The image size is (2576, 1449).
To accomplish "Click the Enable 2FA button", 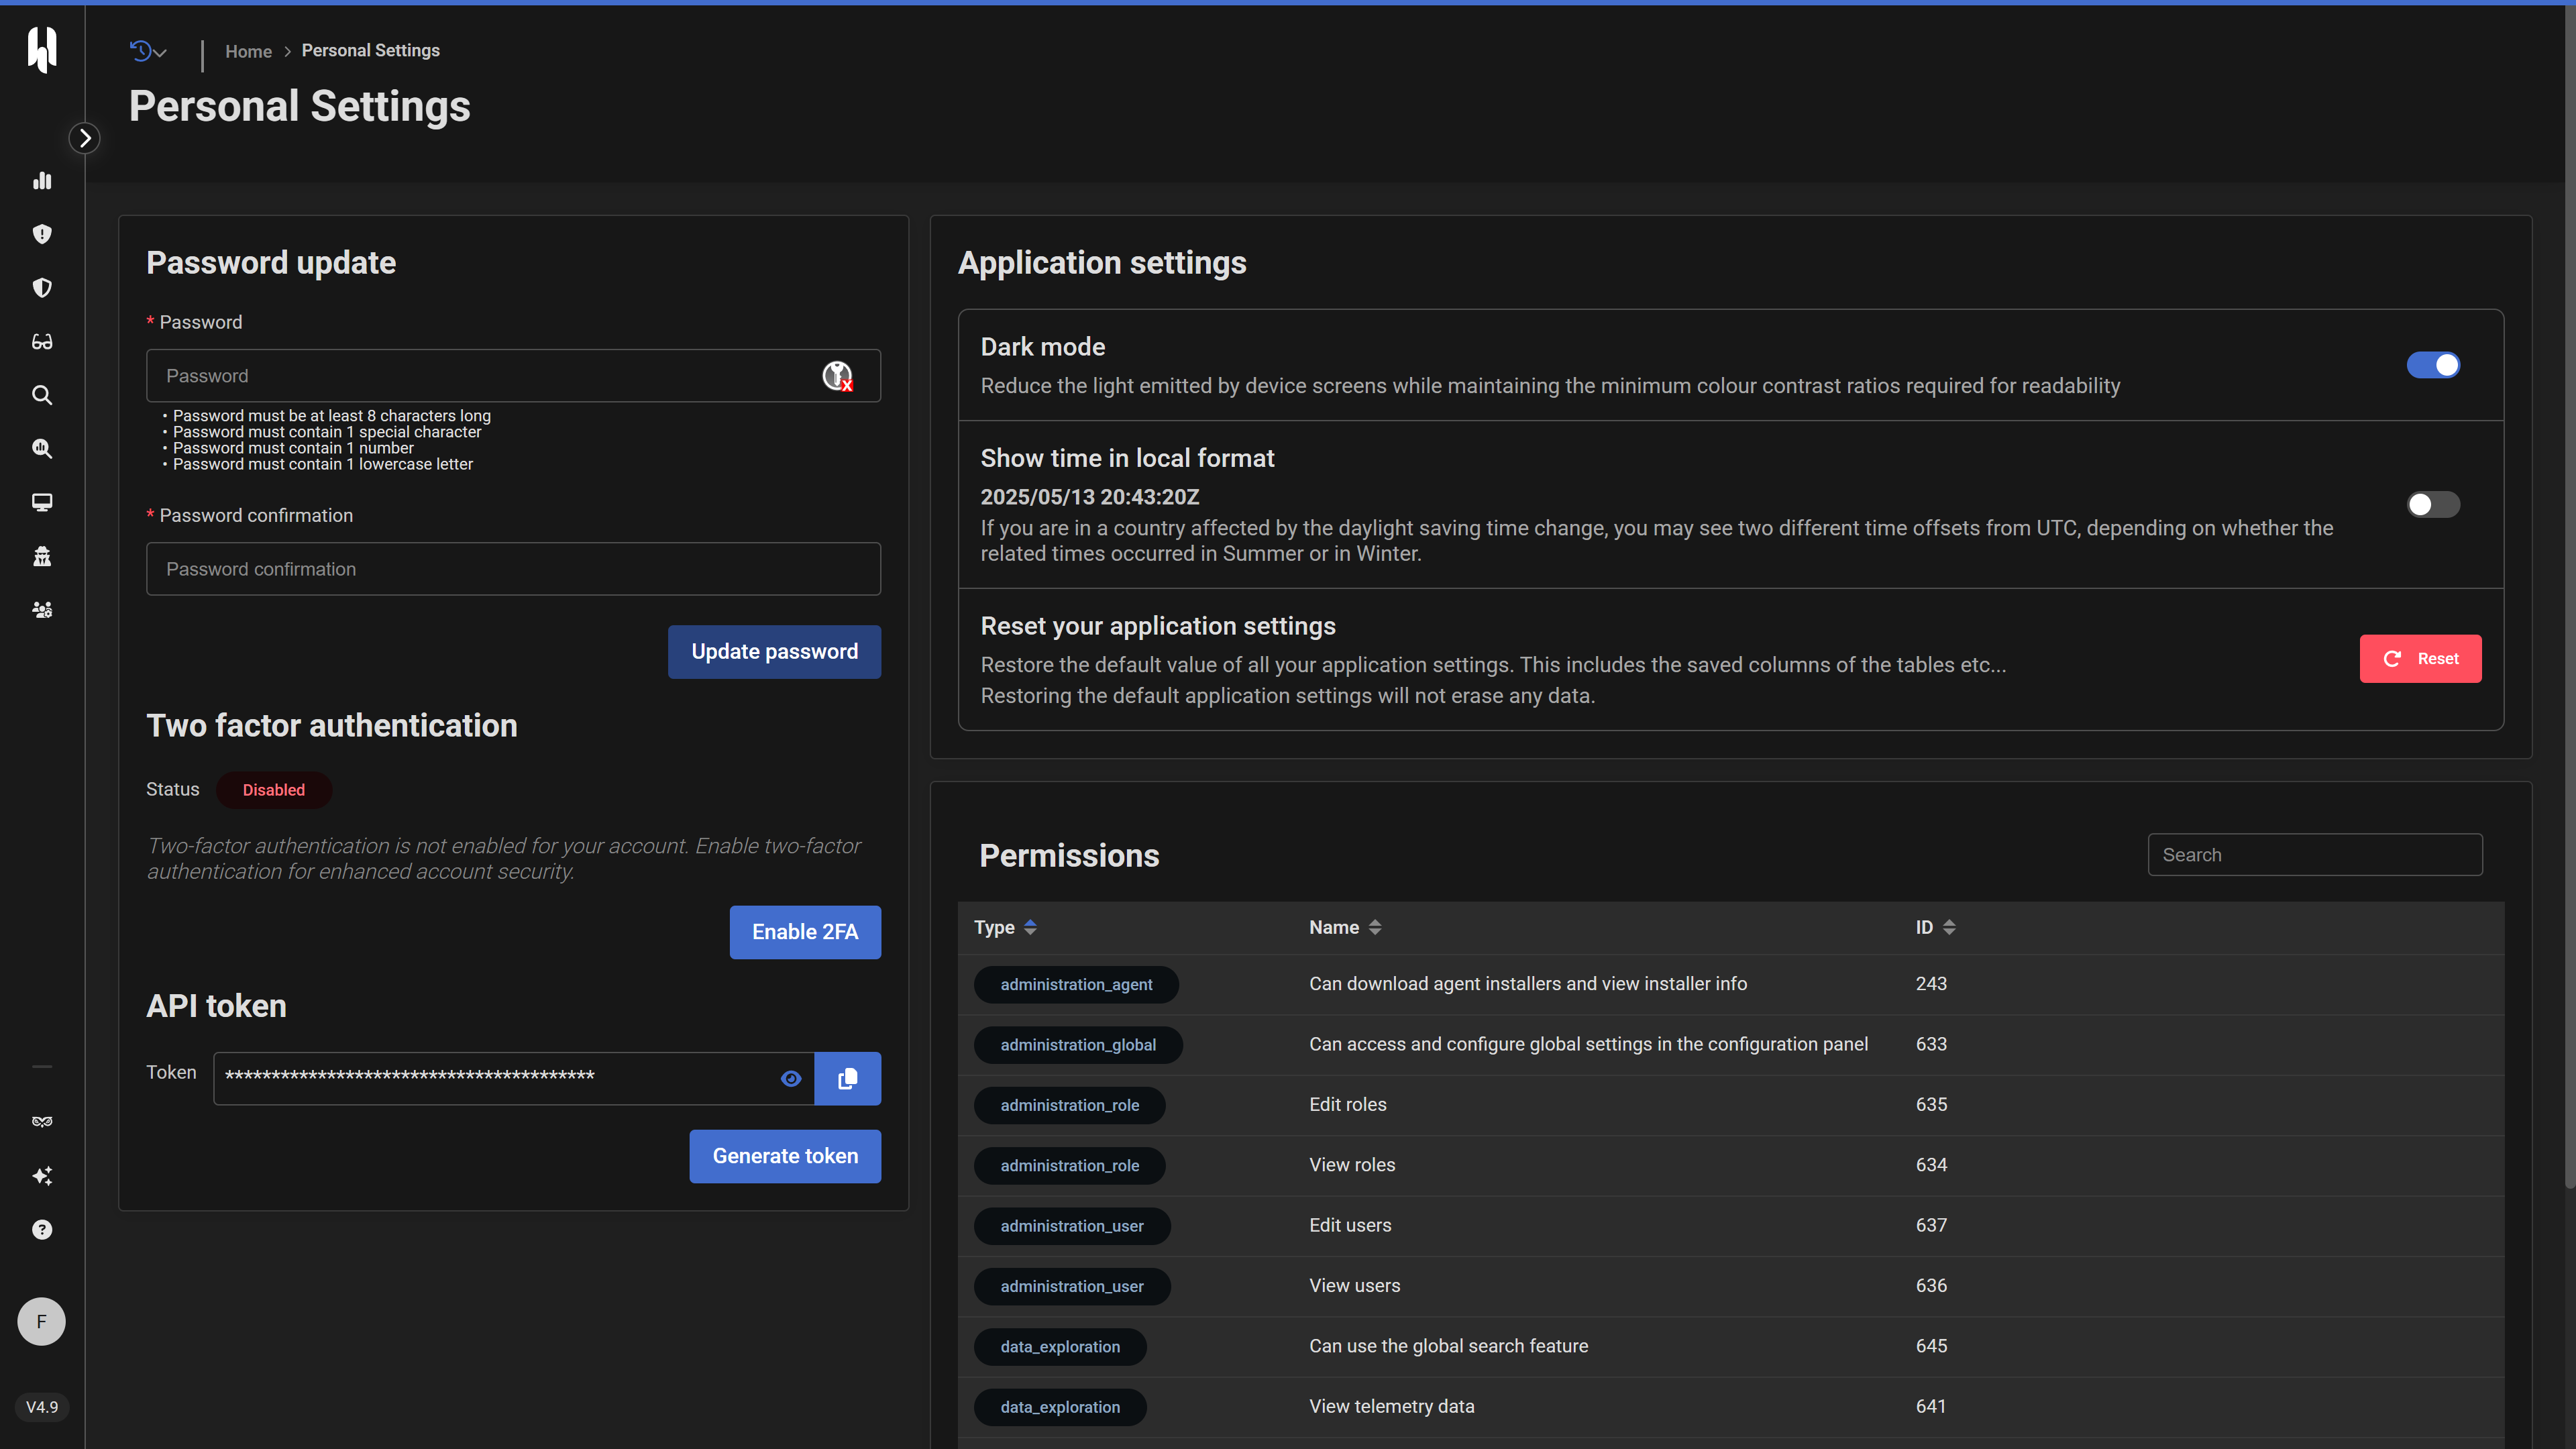I will coord(805,932).
